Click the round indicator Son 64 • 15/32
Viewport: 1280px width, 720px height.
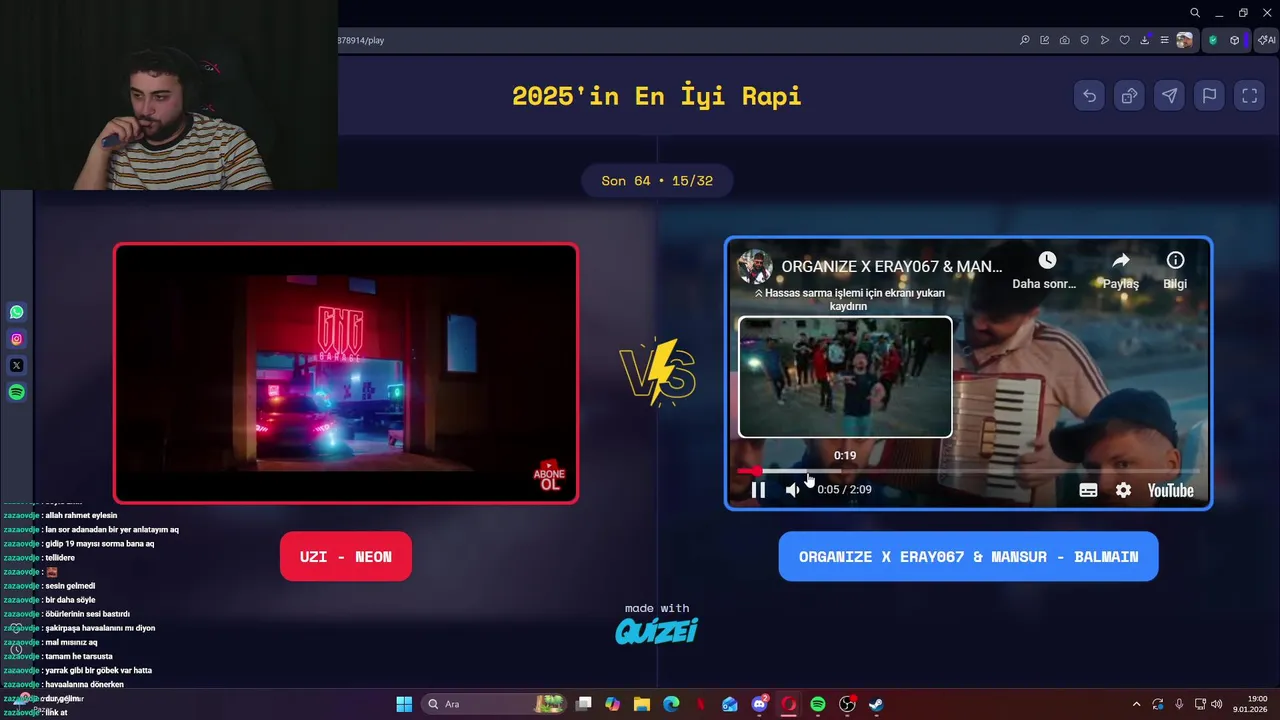pos(657,181)
